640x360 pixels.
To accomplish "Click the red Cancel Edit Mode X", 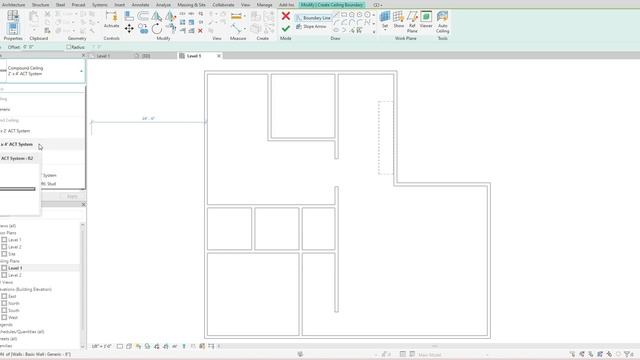I will (286, 16).
